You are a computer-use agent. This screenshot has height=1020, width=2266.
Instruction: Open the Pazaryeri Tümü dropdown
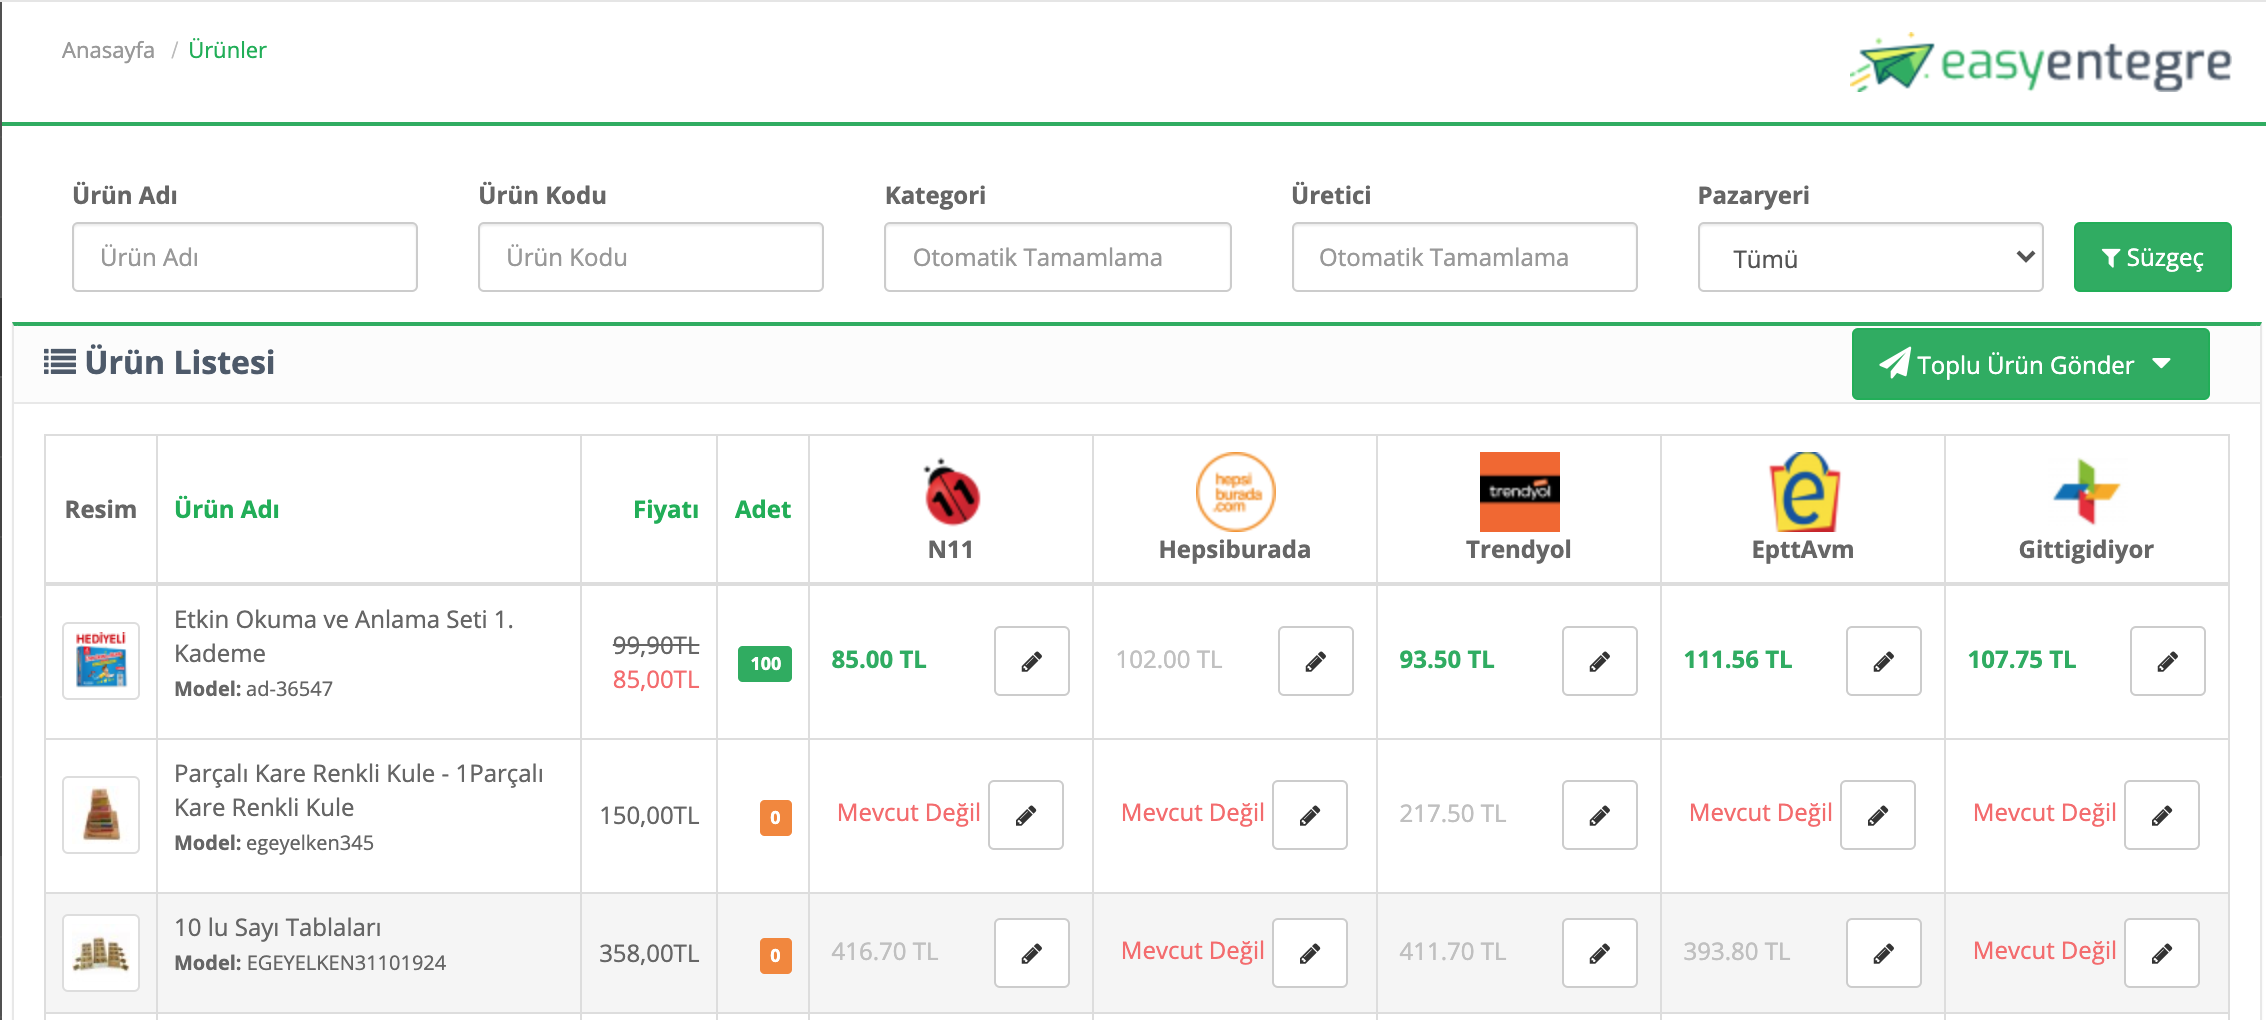point(1870,257)
